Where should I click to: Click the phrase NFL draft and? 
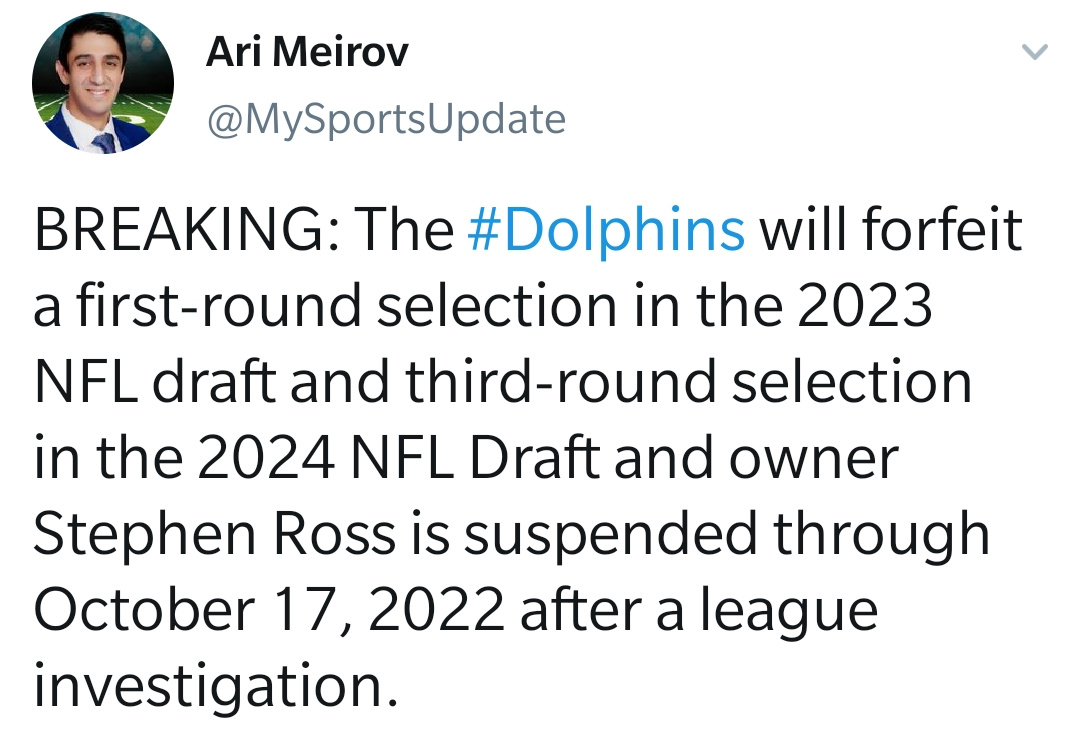click(211, 382)
